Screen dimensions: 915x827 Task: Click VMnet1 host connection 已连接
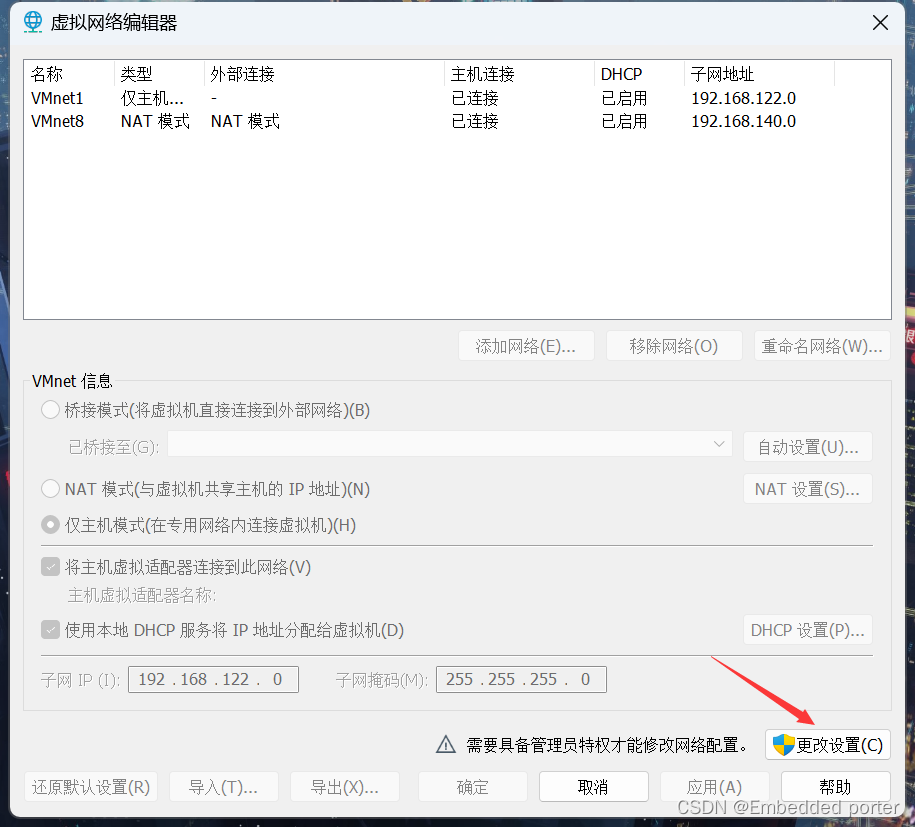[475, 98]
